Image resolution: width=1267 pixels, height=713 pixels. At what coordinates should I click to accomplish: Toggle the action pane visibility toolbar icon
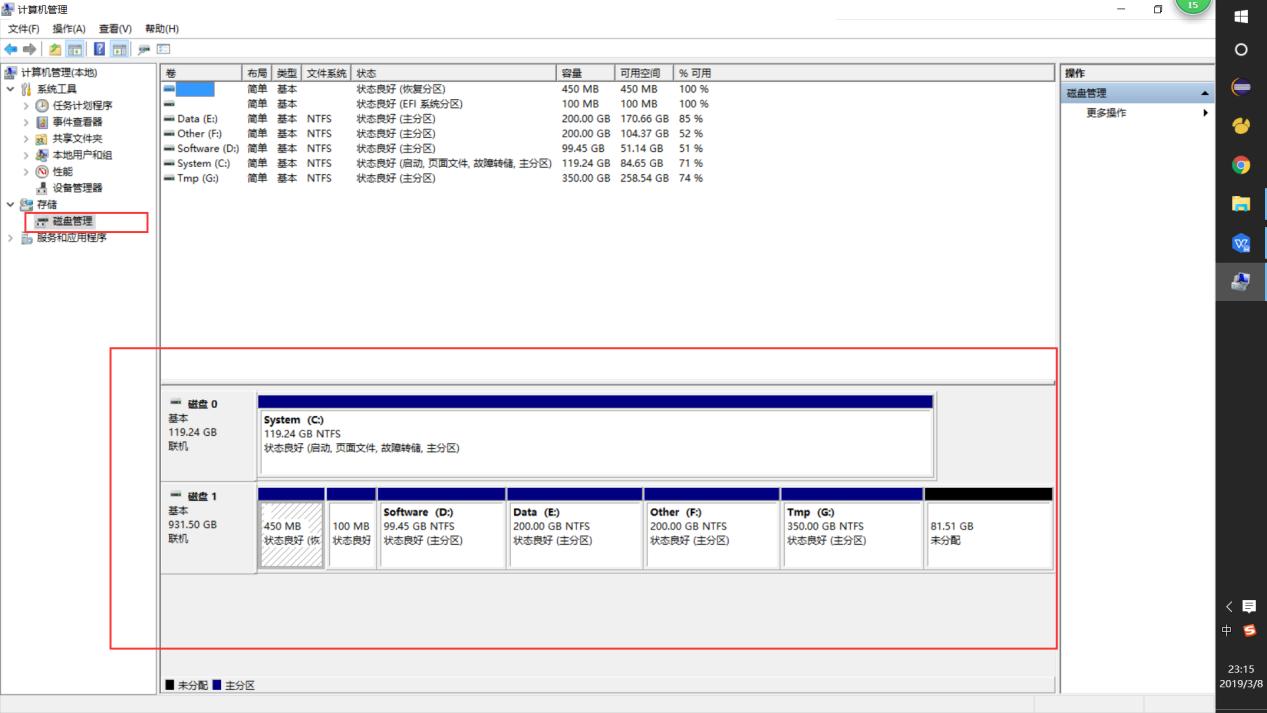coord(117,48)
